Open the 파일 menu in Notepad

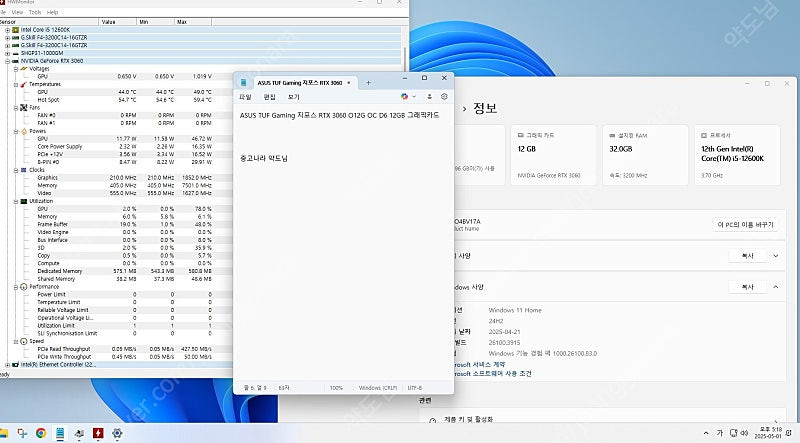(245, 97)
